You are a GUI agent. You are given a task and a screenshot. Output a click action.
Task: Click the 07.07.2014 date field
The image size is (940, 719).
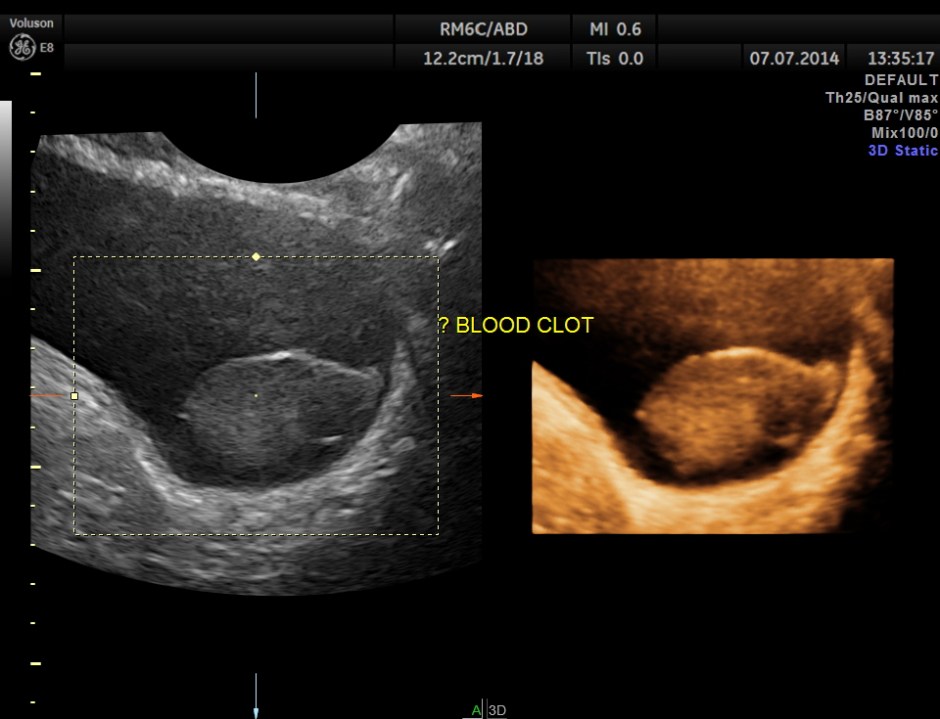793,58
